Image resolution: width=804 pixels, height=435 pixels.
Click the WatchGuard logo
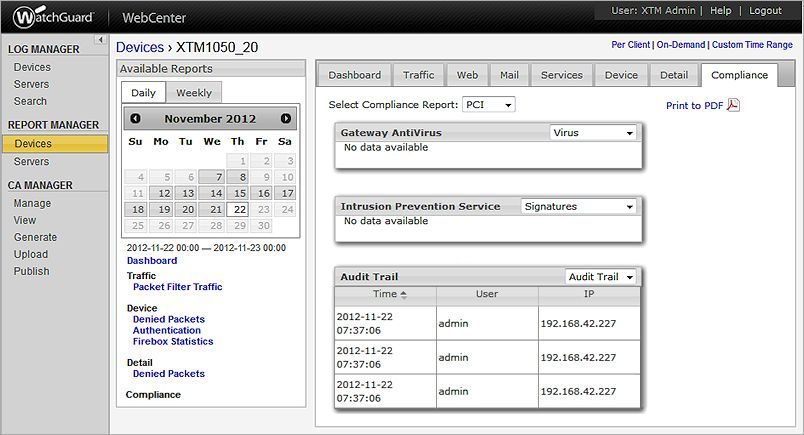point(53,17)
